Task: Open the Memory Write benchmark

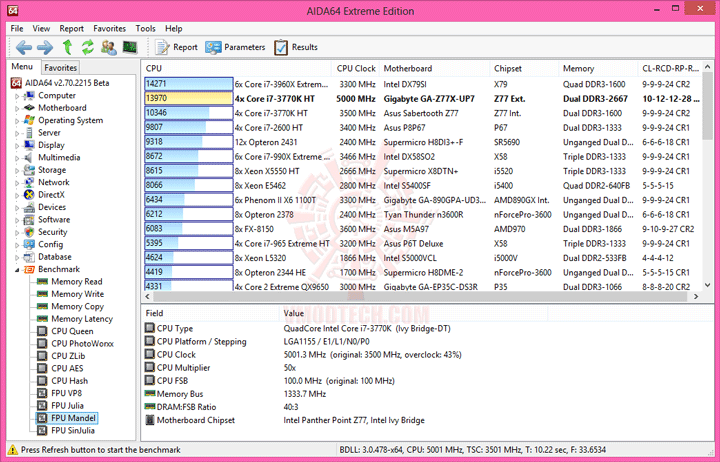Action: 71,294
